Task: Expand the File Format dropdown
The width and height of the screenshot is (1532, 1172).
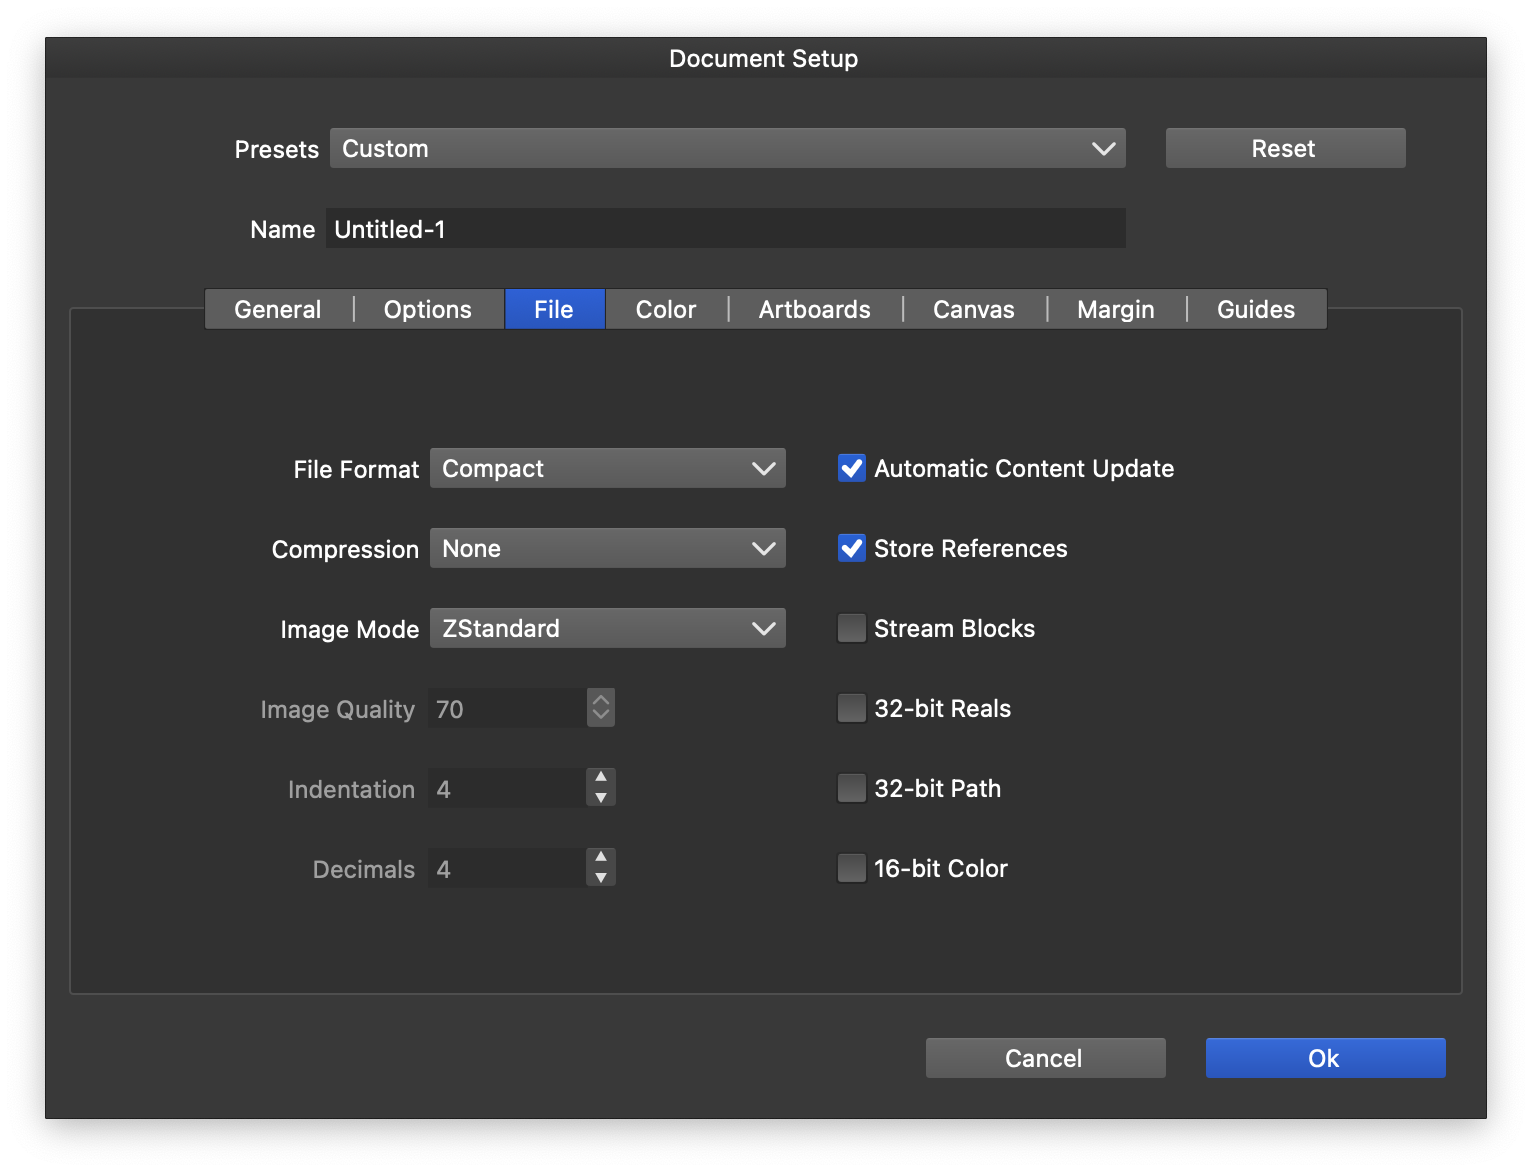Action: click(x=607, y=468)
